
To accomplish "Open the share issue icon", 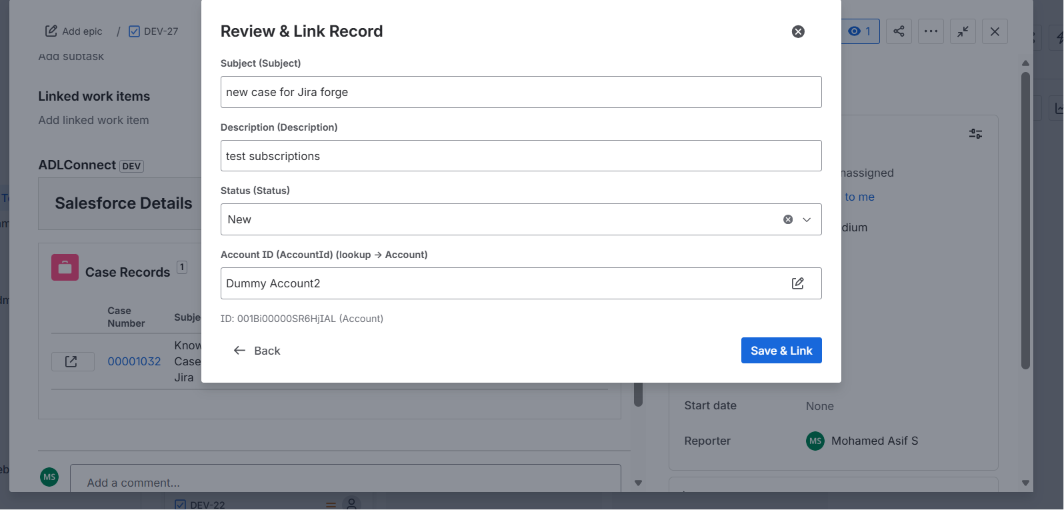I will tap(898, 31).
